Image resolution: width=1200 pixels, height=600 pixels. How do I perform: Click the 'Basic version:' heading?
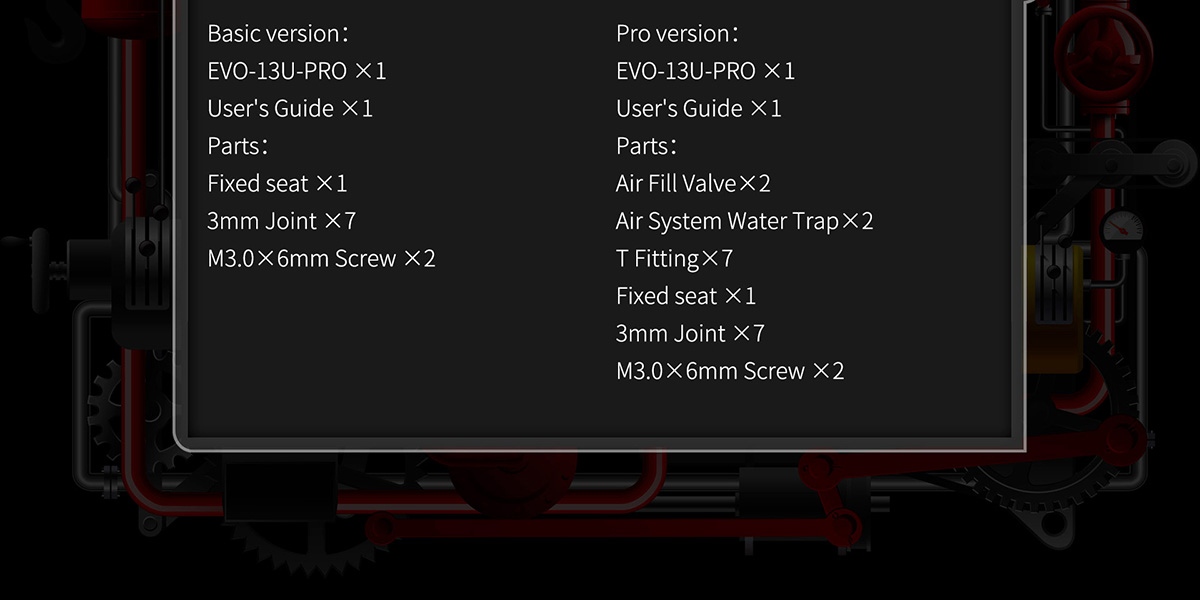pyautogui.click(x=277, y=33)
